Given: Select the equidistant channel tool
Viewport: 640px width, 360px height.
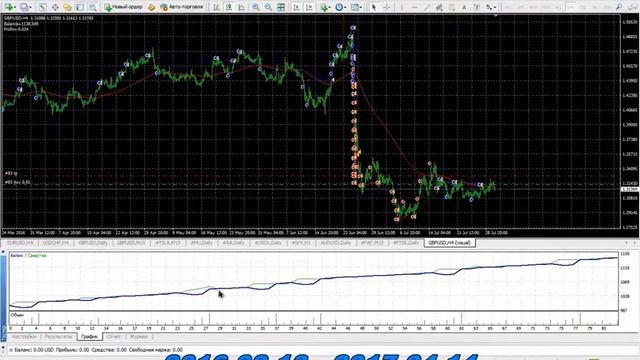Looking at the screenshot, I should 440,7.
